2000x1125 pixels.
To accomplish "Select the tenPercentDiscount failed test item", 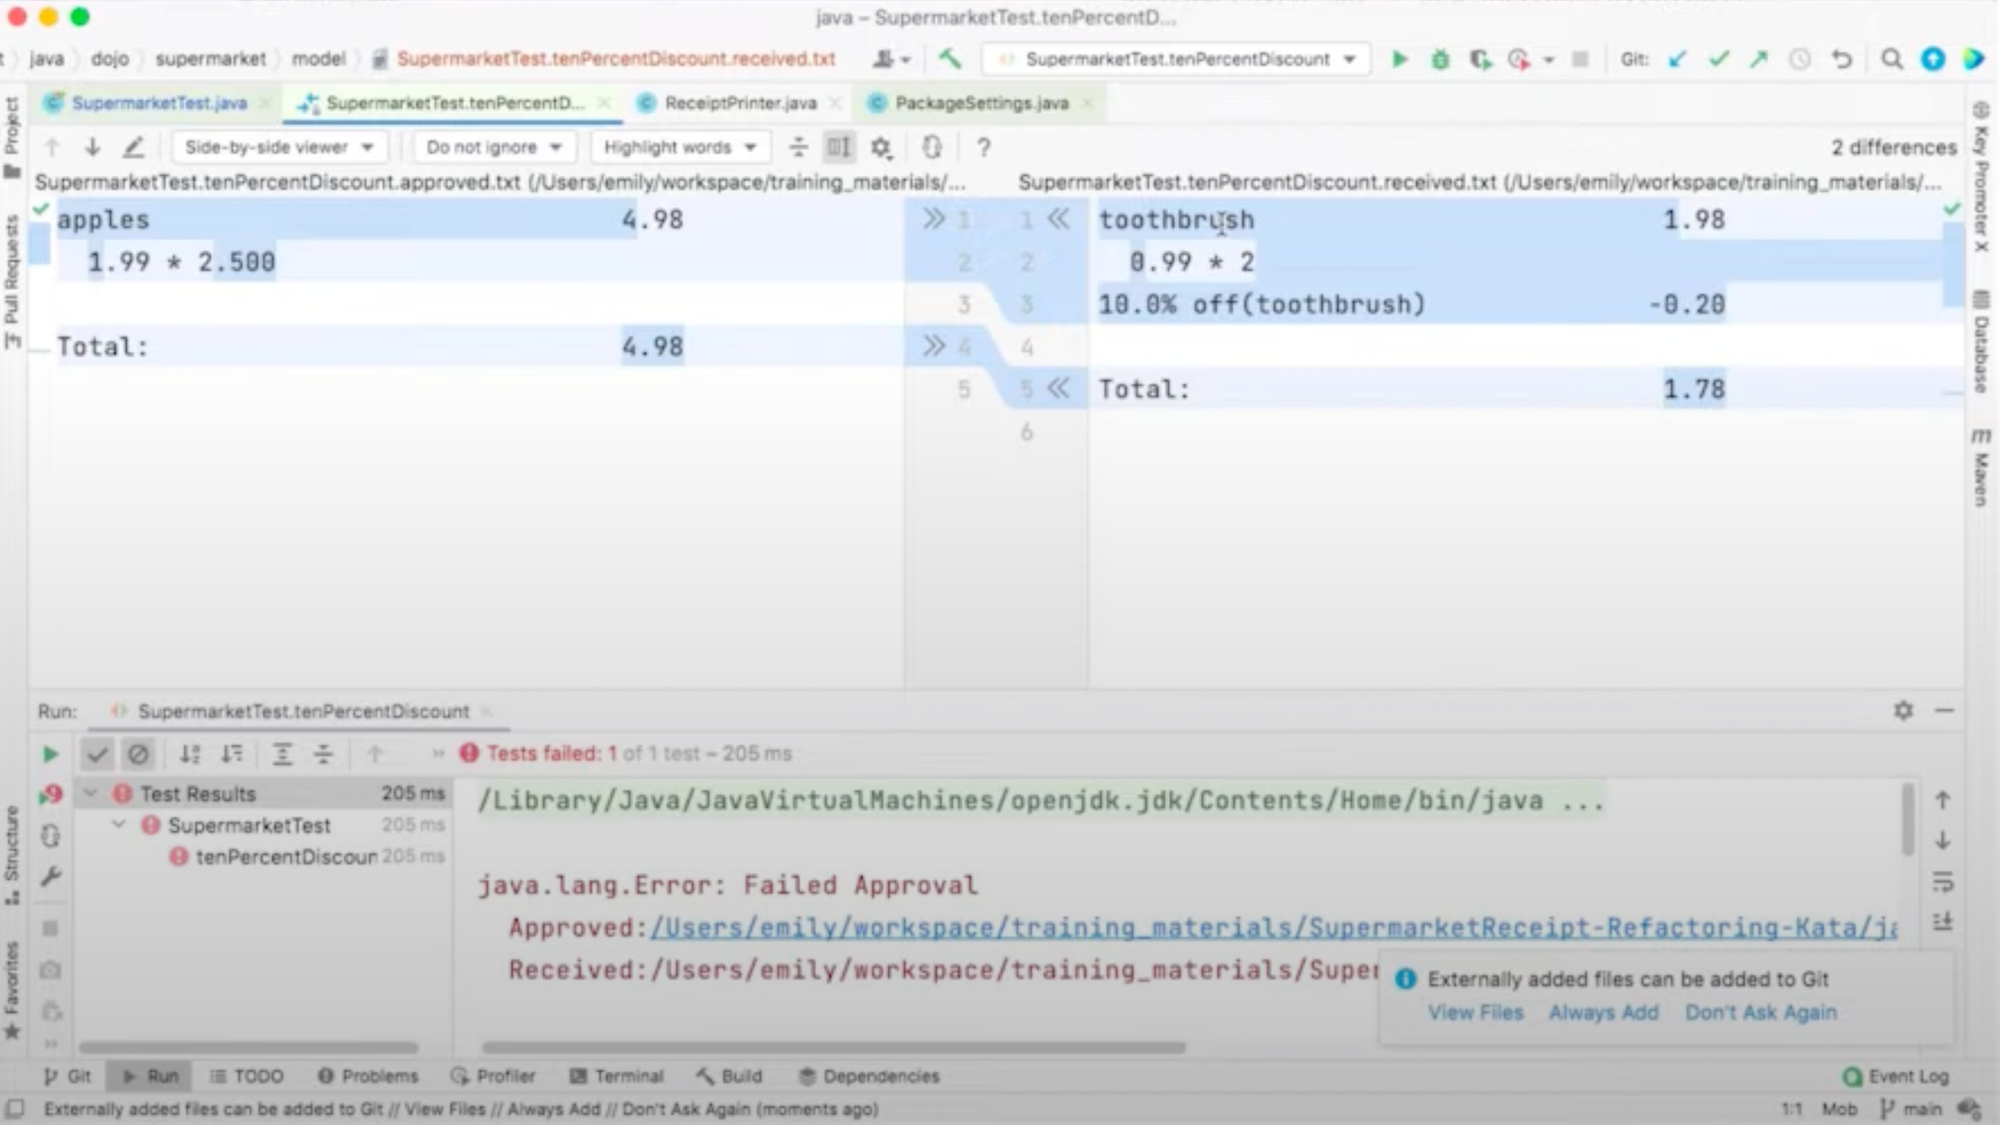I will click(x=286, y=857).
